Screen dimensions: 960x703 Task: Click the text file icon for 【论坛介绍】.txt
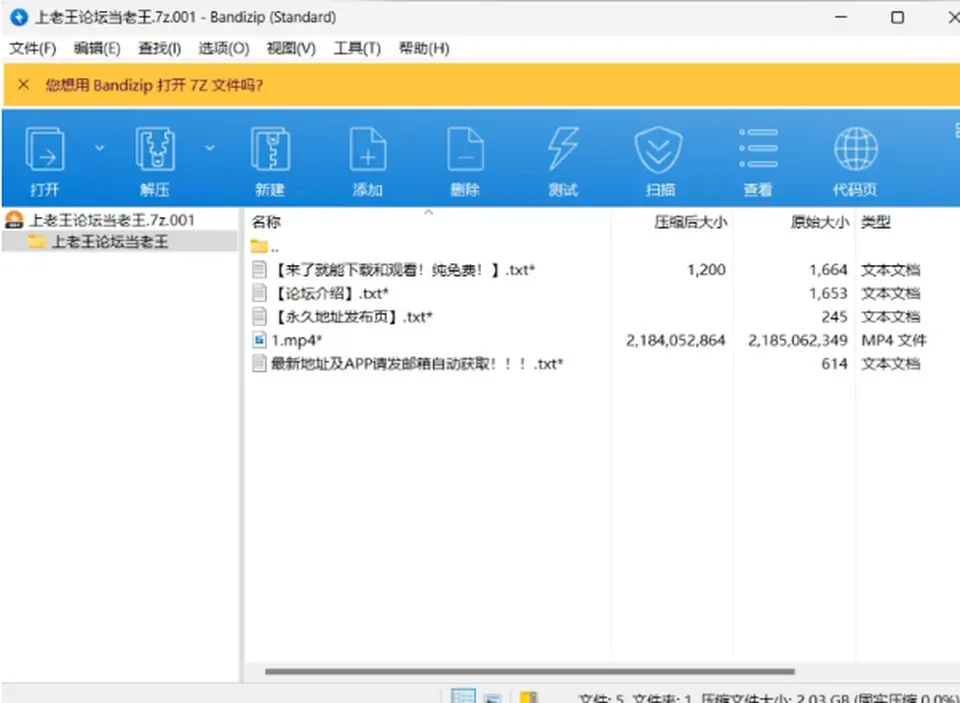(260, 293)
